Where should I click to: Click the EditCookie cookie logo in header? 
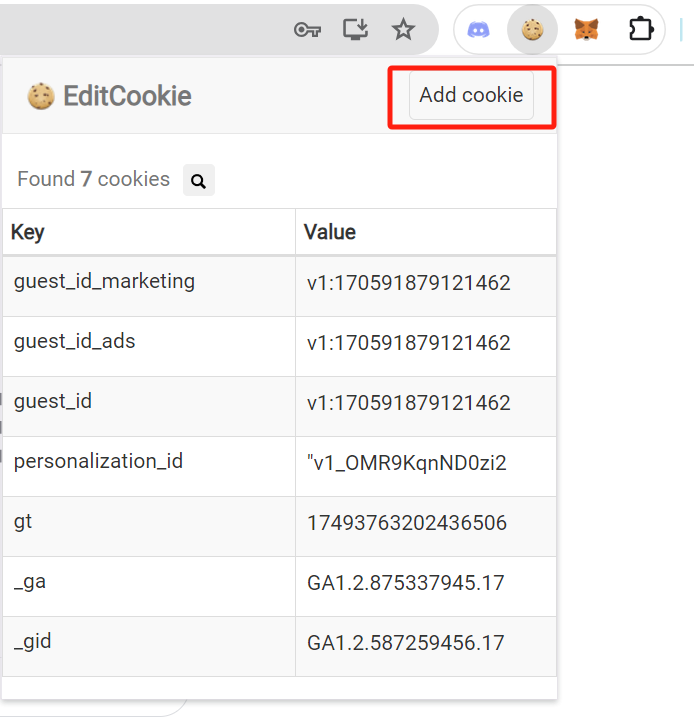point(41,96)
